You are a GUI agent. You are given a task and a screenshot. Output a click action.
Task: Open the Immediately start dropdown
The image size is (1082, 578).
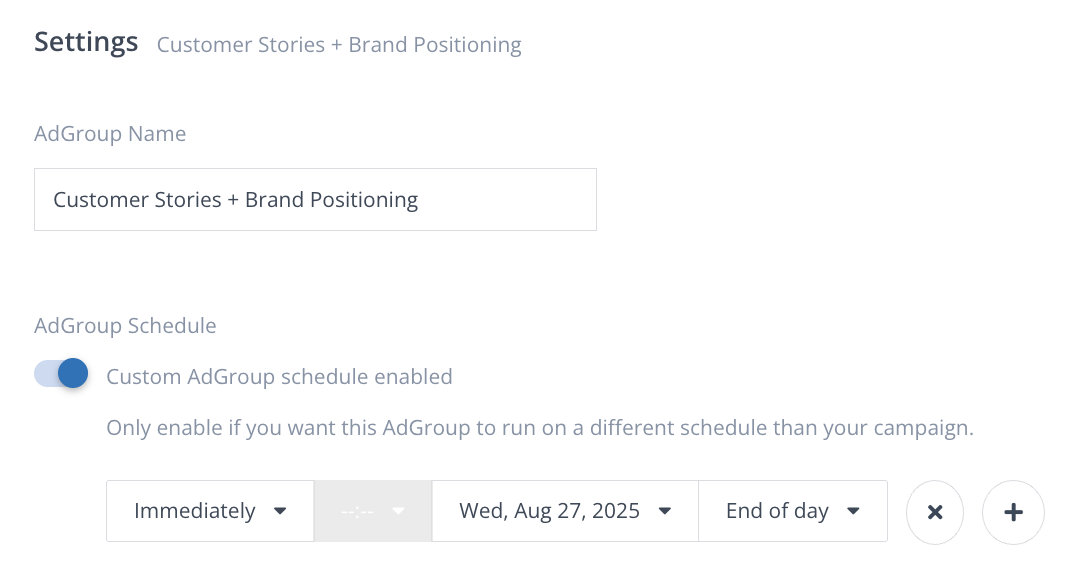(x=210, y=511)
